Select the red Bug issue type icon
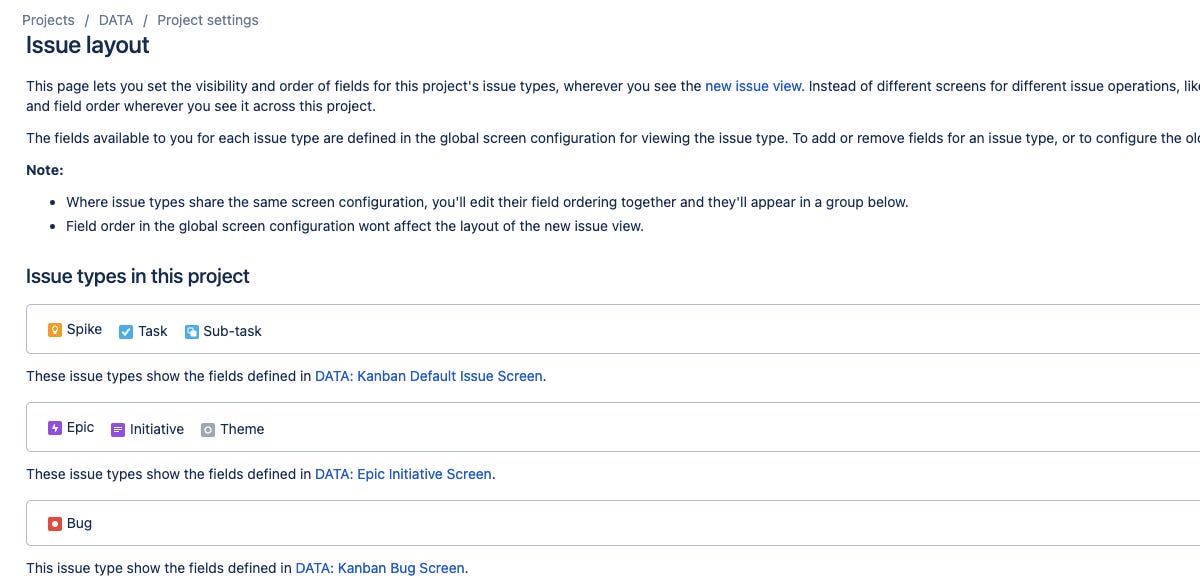This screenshot has width=1200, height=587. click(53, 522)
